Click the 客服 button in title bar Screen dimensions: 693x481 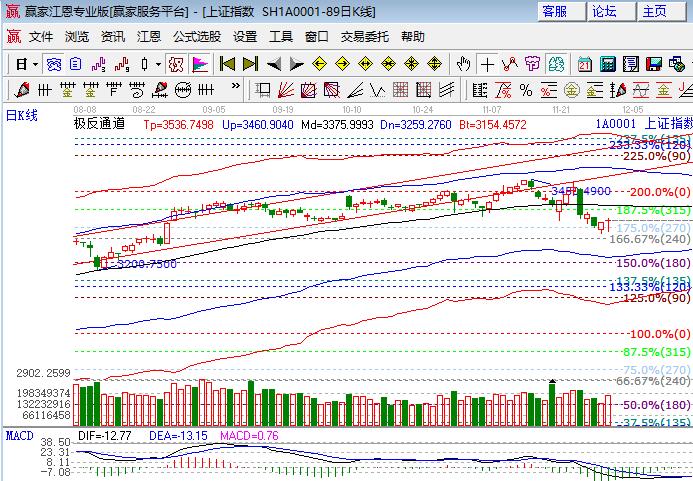pyautogui.click(x=554, y=11)
